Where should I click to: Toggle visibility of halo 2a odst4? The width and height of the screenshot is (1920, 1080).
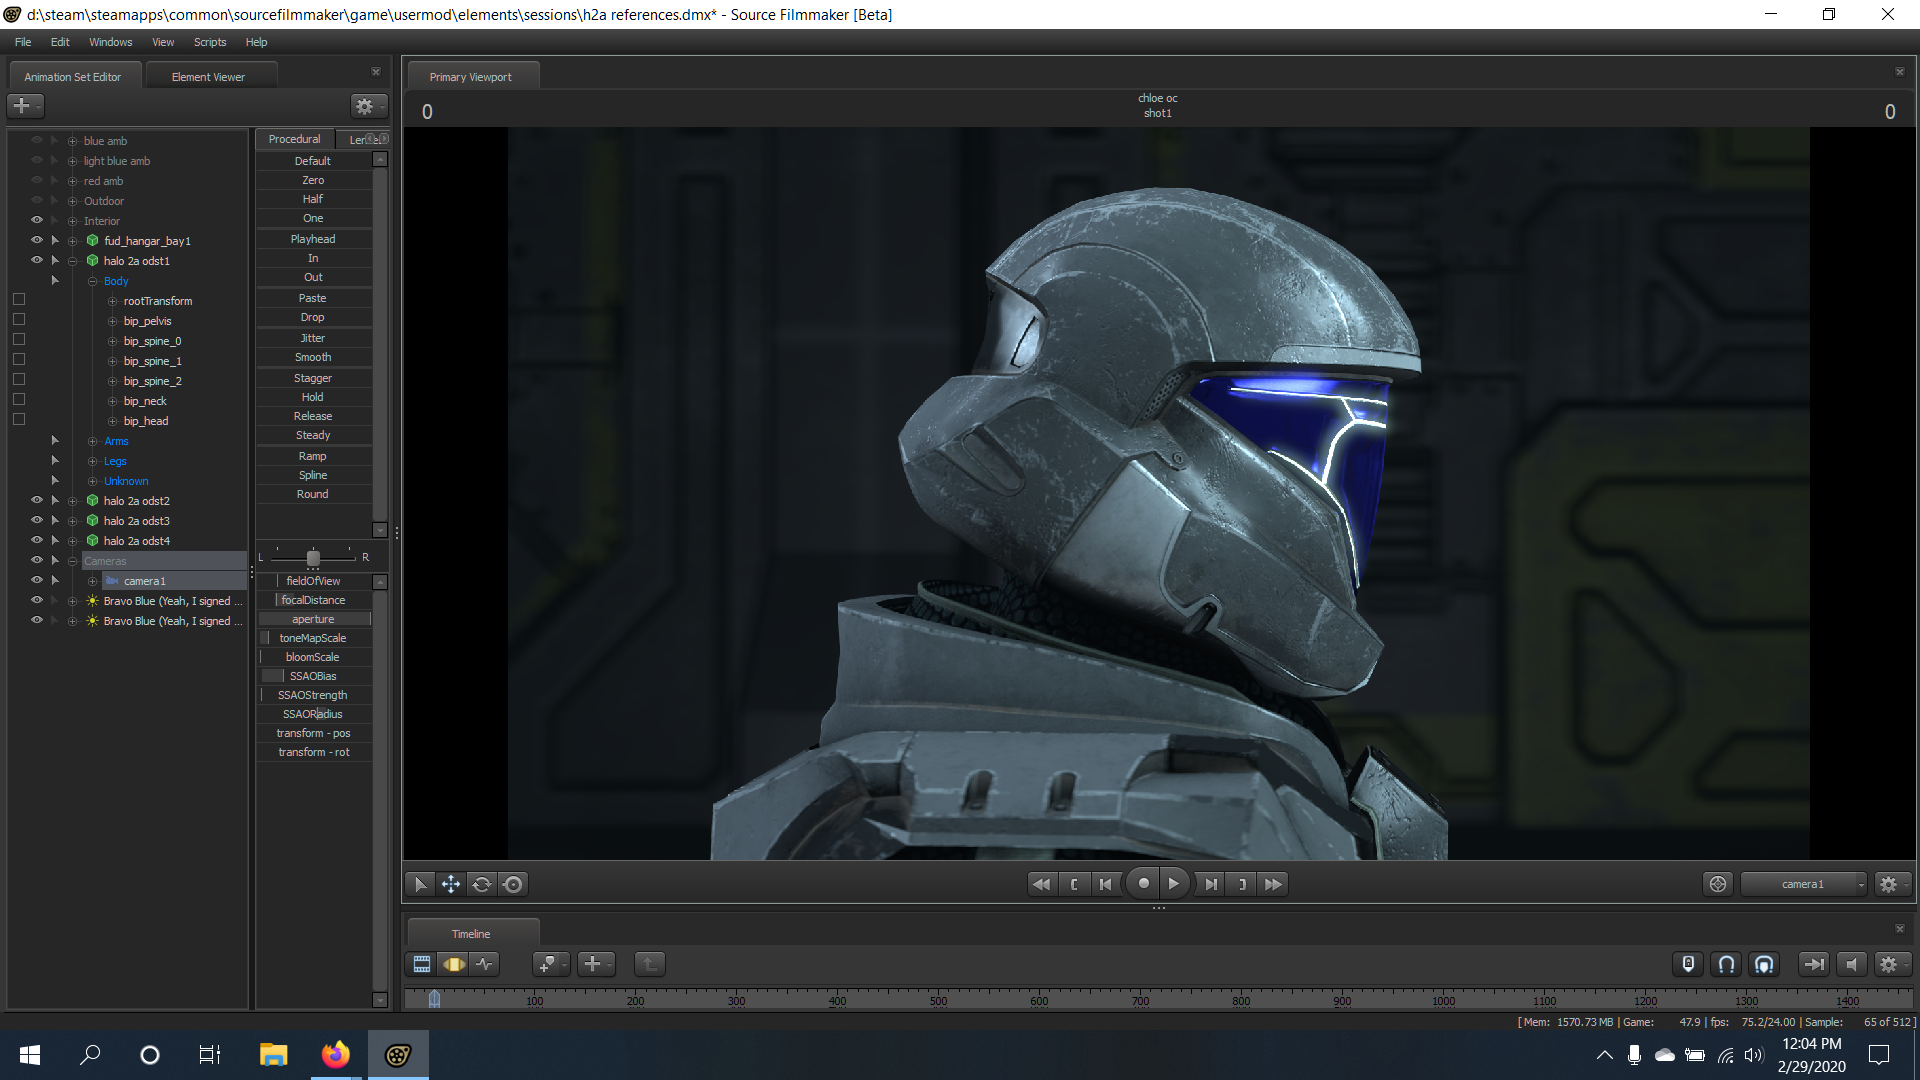(37, 540)
